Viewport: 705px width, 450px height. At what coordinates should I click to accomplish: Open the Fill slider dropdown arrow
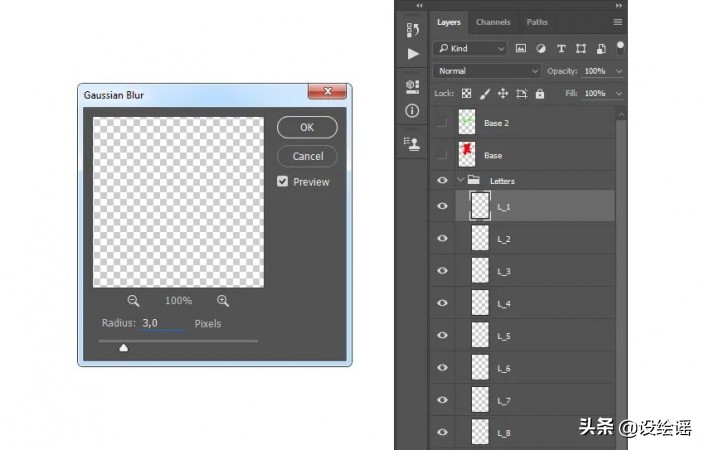click(x=619, y=94)
